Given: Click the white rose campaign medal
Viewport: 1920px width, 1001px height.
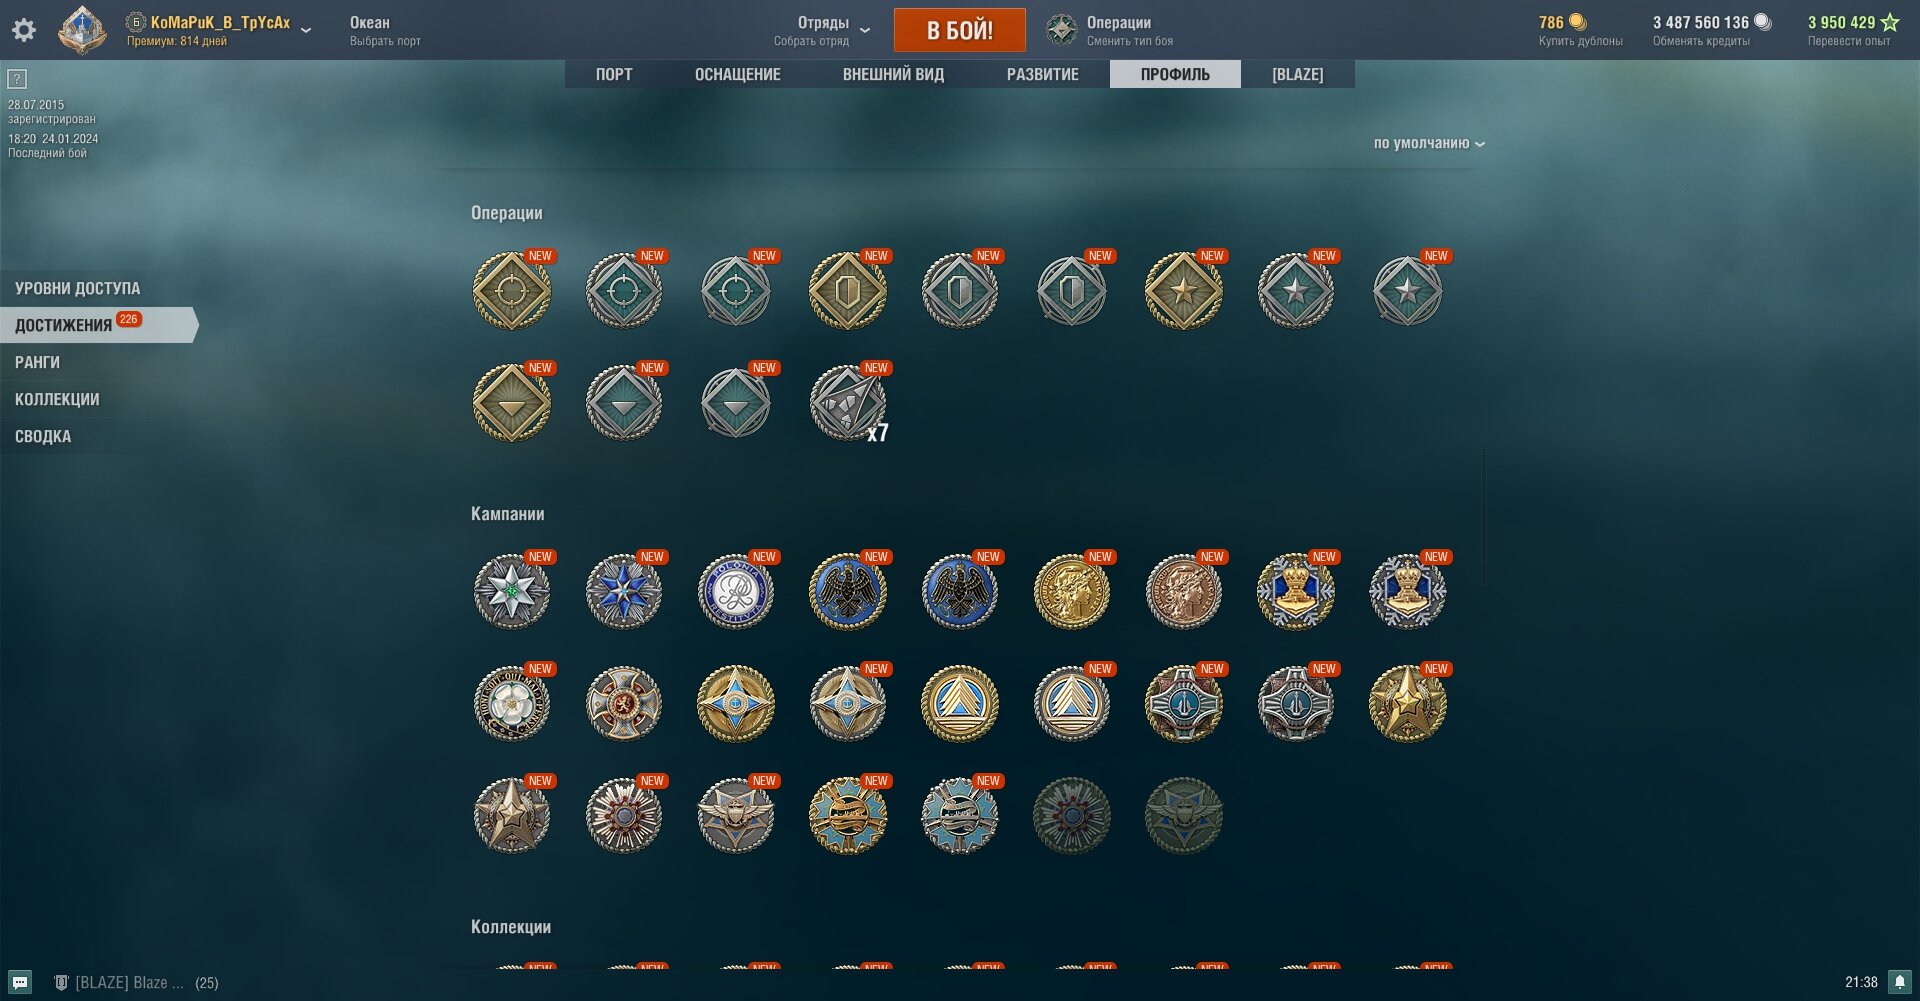Looking at the screenshot, I should [512, 703].
